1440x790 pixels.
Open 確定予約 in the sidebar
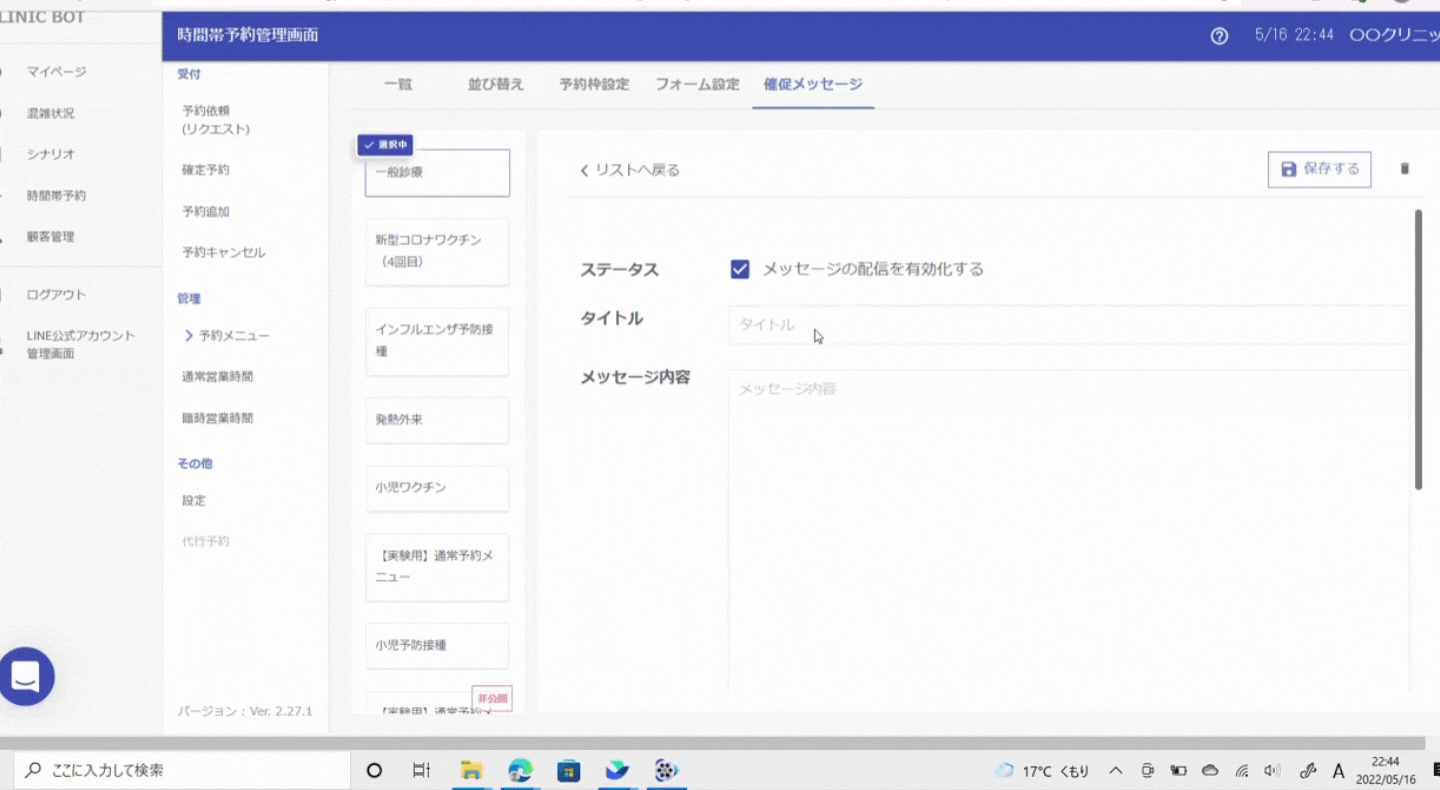point(205,170)
